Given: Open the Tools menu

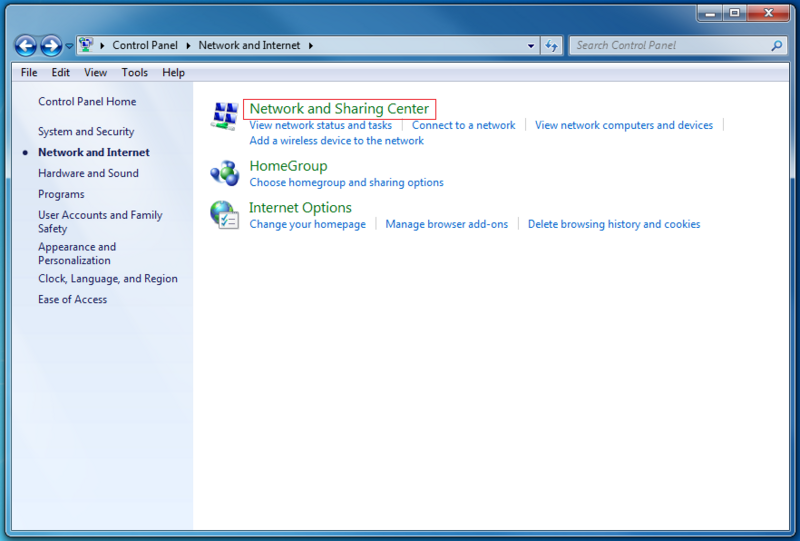Looking at the screenshot, I should (x=135, y=72).
